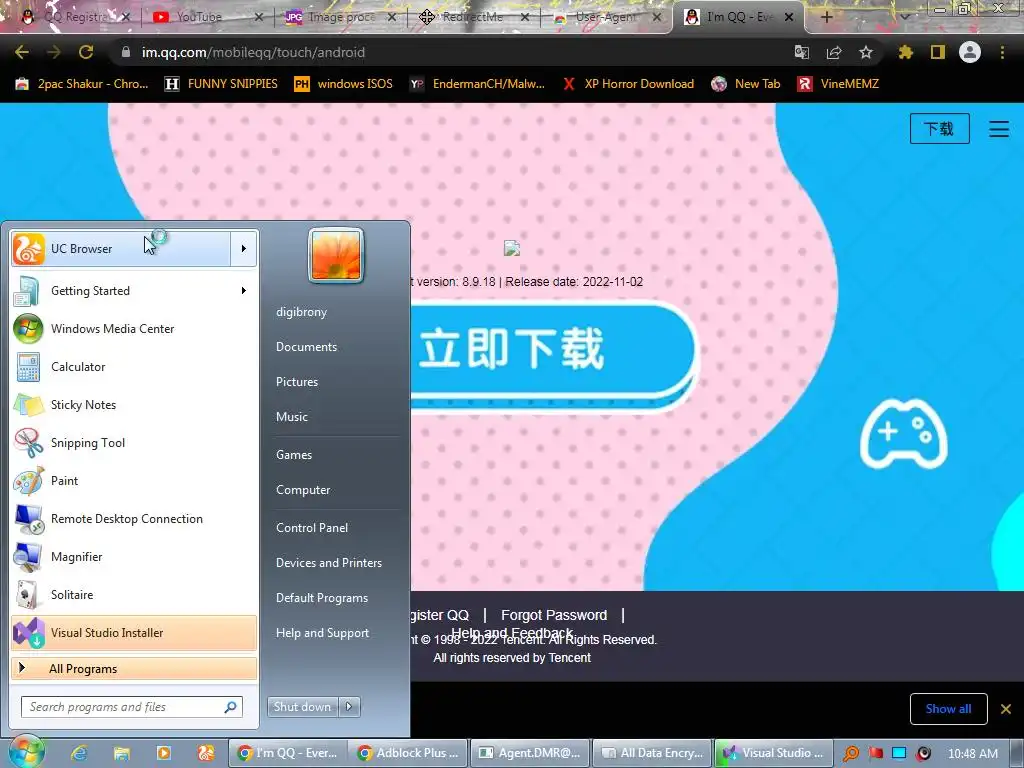1024x768 pixels.
Task: Click the taskbar clock 10:48 AM
Action: (972, 754)
